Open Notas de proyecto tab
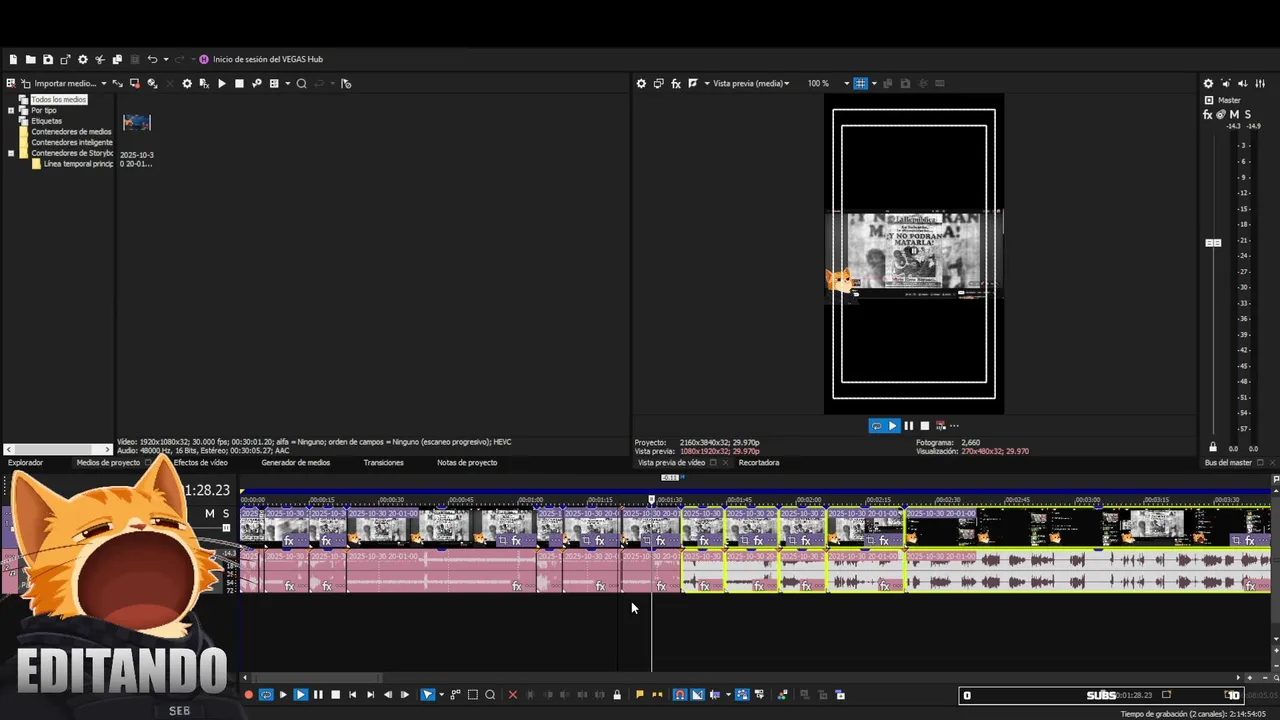The width and height of the screenshot is (1280, 720). tap(467, 463)
